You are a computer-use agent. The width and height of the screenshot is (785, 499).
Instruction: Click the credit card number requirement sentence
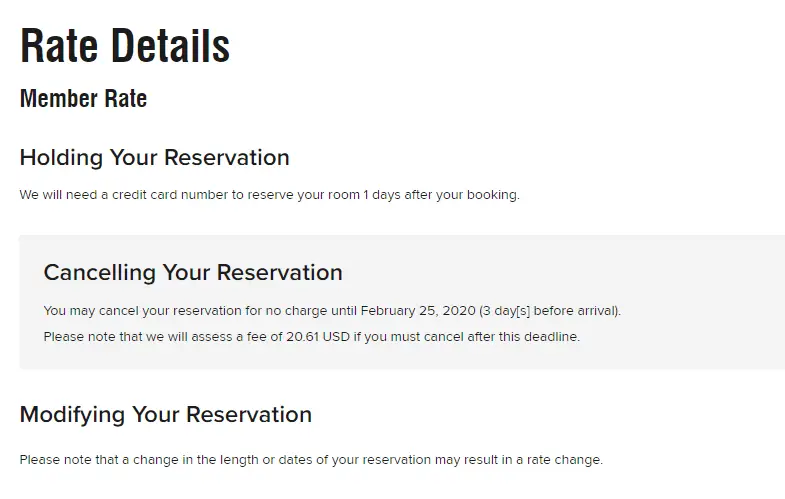tap(269, 195)
